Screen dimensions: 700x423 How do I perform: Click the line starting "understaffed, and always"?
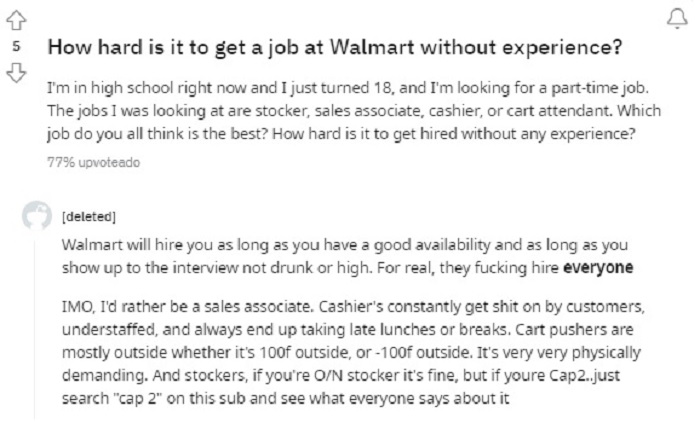click(x=347, y=330)
